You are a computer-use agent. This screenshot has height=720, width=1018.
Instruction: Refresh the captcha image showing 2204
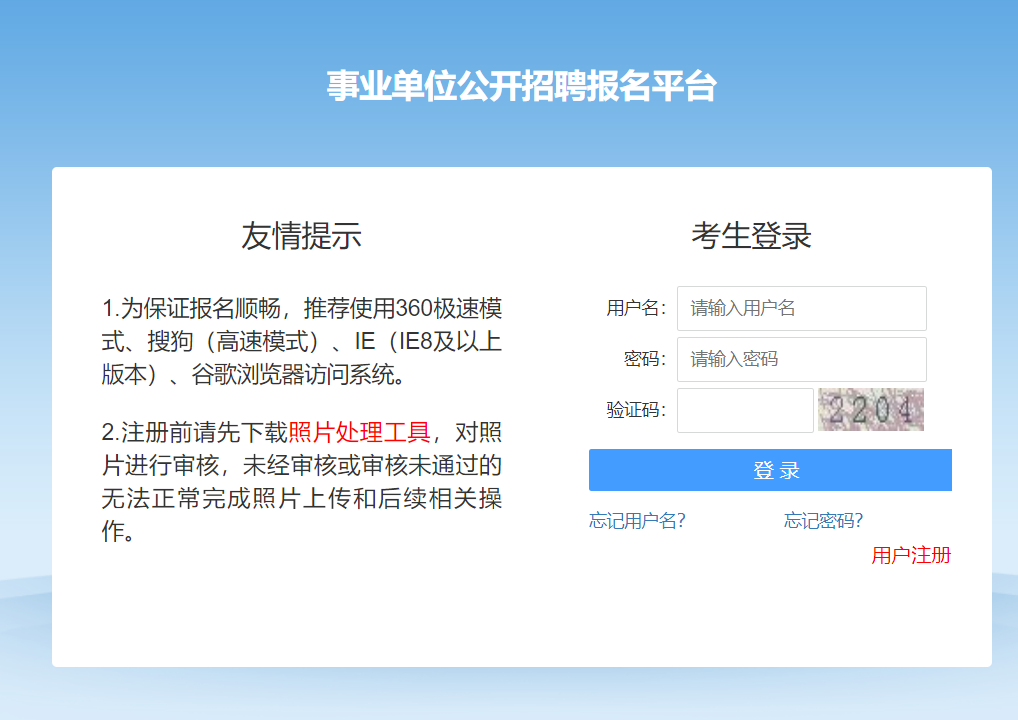pyautogui.click(x=870, y=410)
